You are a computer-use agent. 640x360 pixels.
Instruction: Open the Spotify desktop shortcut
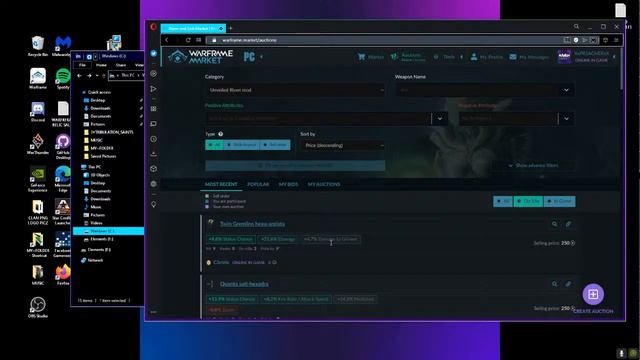tap(63, 79)
